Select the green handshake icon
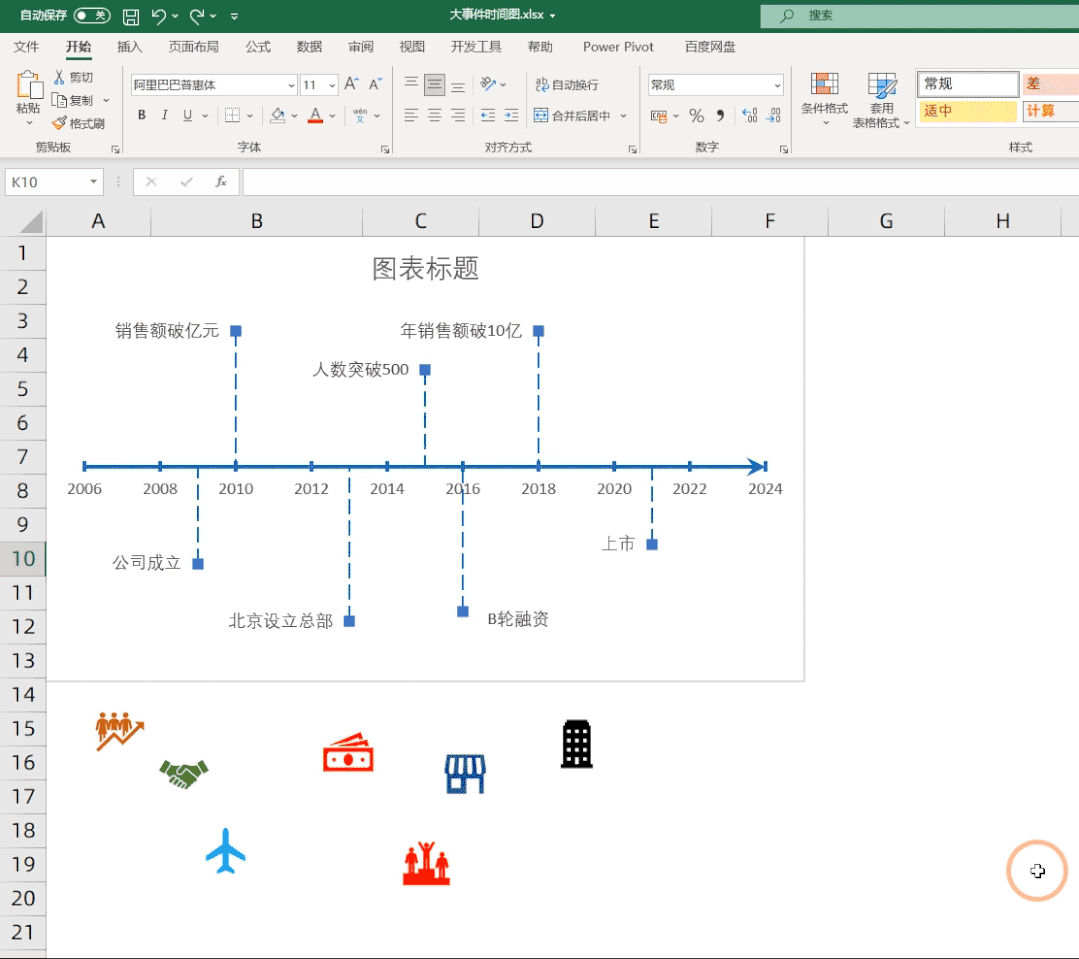This screenshot has height=959, width=1079. [184, 773]
